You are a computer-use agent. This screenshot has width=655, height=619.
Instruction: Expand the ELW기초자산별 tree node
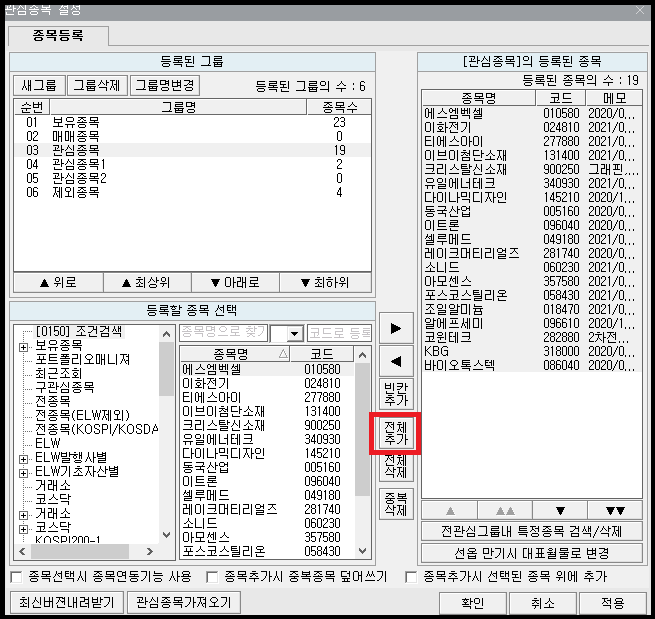click(x=24, y=473)
